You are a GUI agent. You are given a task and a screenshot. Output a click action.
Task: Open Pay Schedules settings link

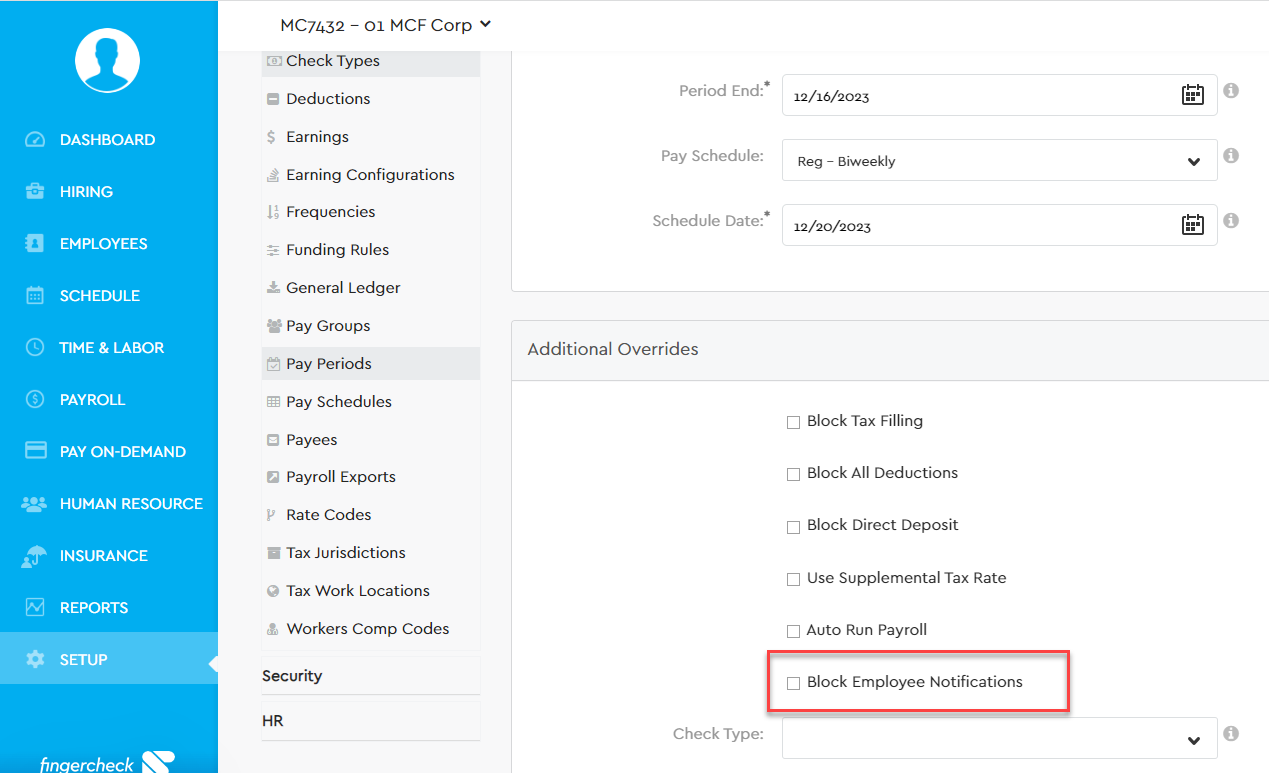click(x=338, y=402)
